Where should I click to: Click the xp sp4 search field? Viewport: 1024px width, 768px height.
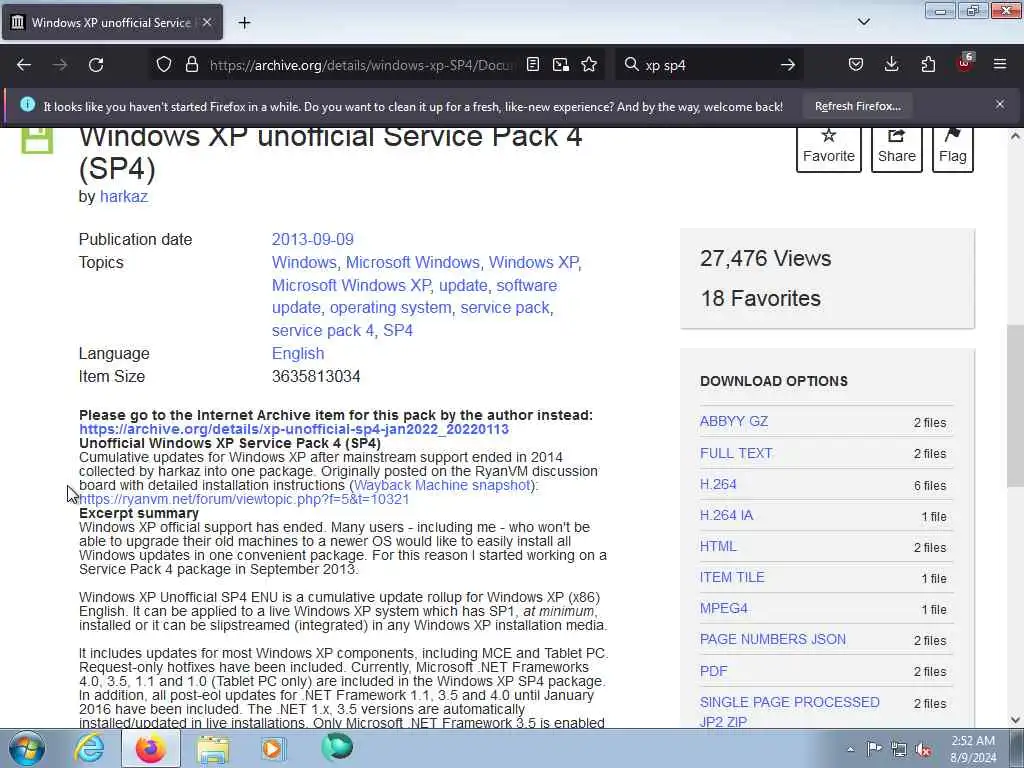pos(708,65)
